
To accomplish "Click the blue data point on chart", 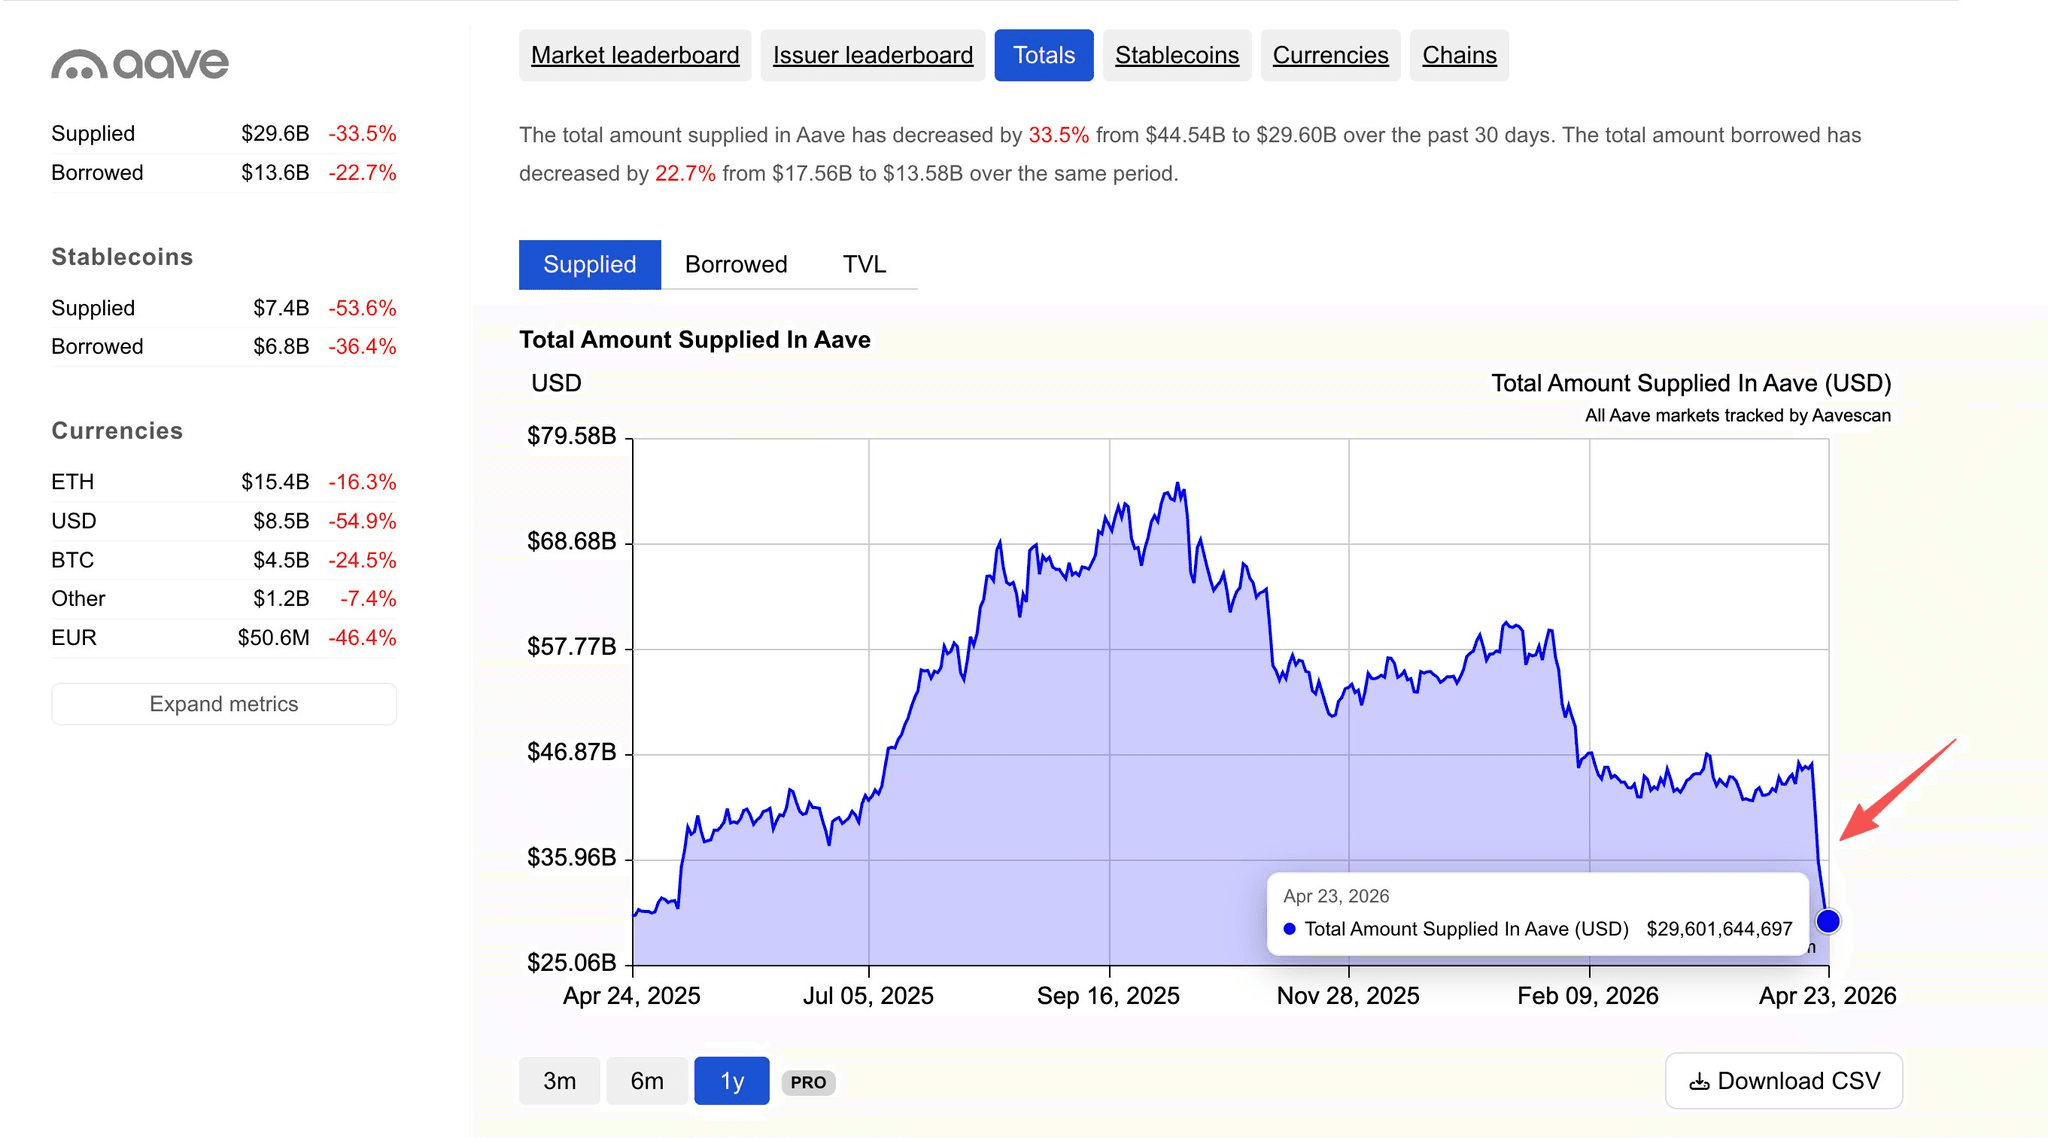I will tap(1827, 921).
